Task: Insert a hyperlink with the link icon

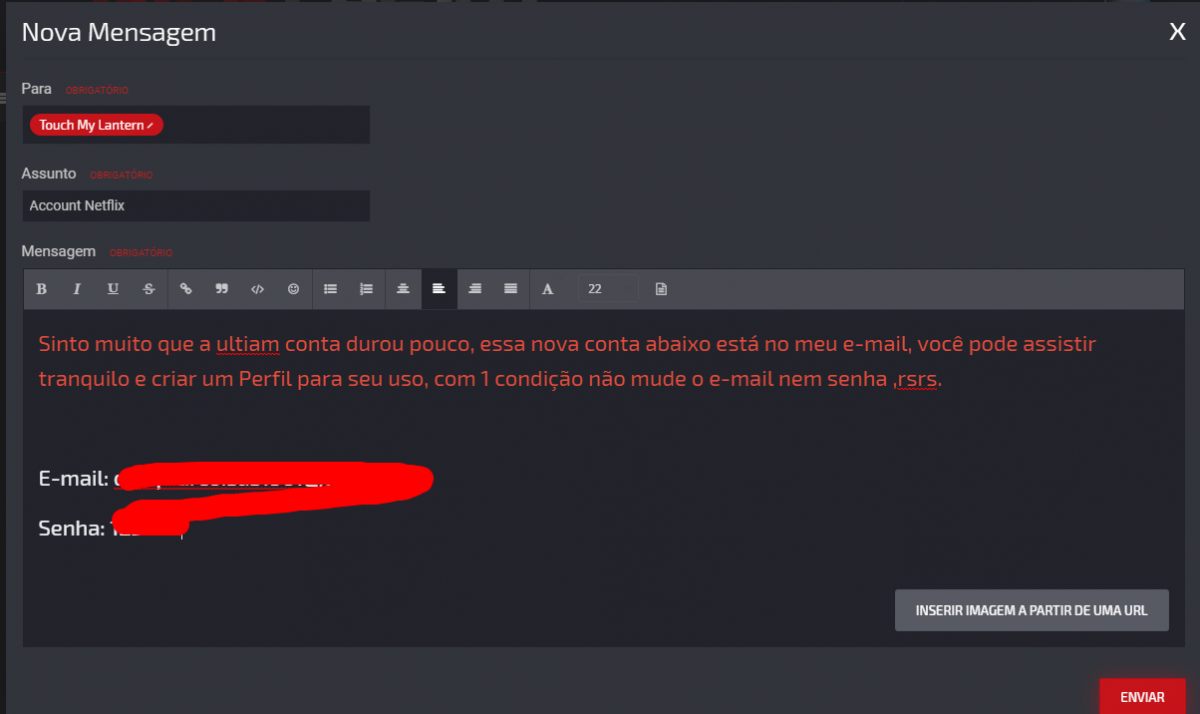Action: pyautogui.click(x=186, y=289)
